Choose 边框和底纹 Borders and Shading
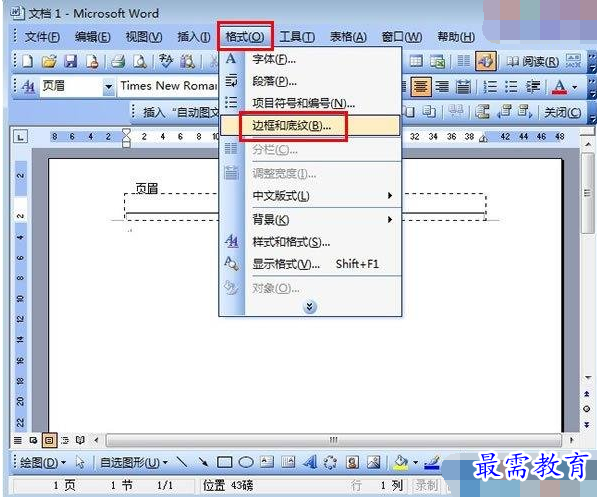 pos(310,125)
